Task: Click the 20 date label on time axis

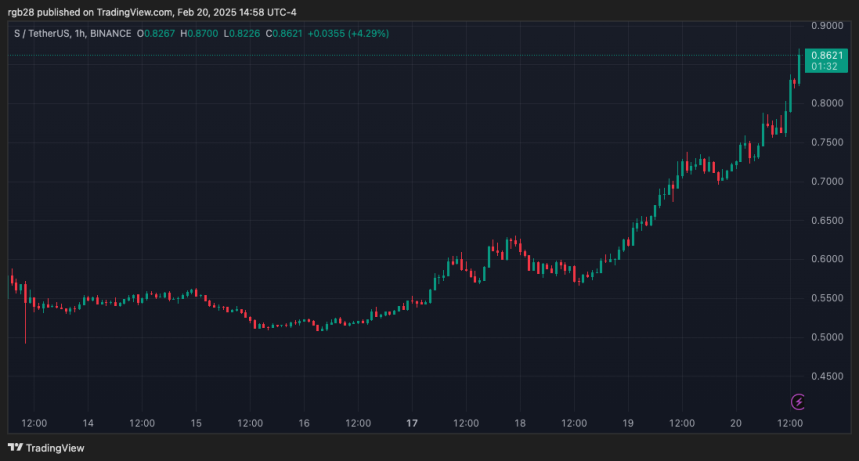Action: click(x=736, y=423)
